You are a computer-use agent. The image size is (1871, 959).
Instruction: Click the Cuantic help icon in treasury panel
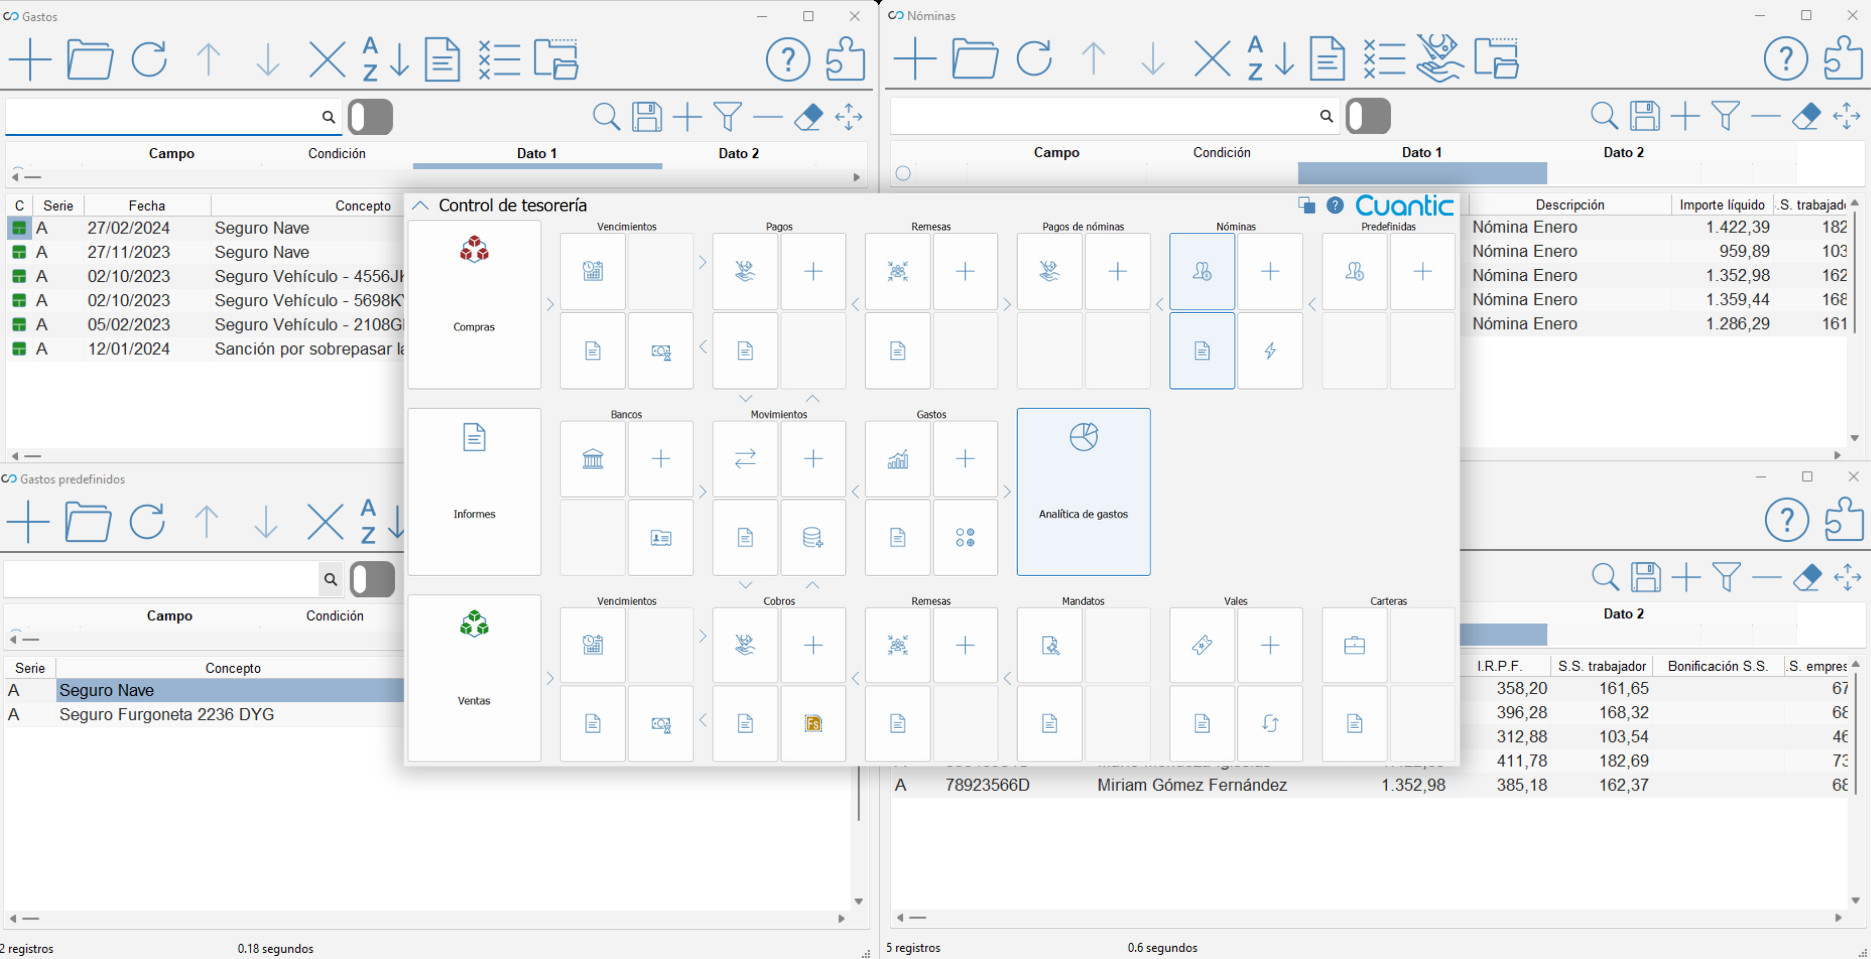coord(1335,205)
